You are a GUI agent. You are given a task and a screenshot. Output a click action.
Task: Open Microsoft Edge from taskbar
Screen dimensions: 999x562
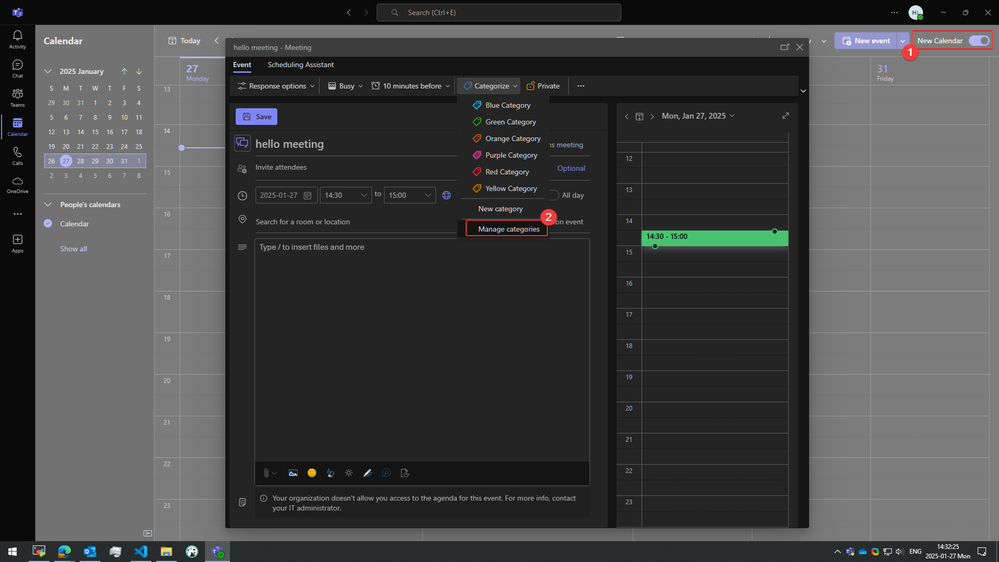pyautogui.click(x=64, y=551)
